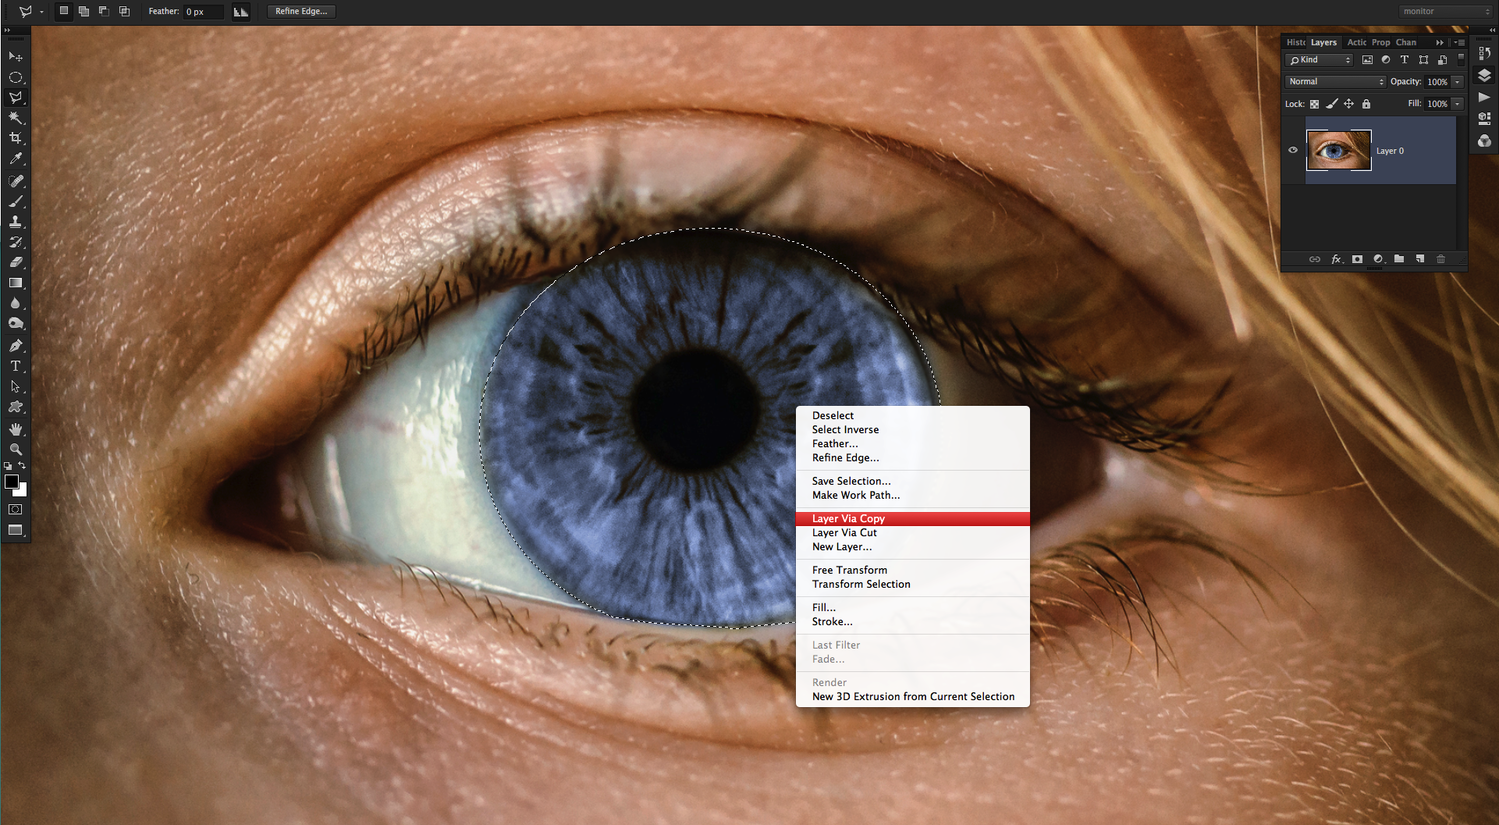Toggle visibility of Layer 0
The height and width of the screenshot is (825, 1499).
click(x=1293, y=150)
